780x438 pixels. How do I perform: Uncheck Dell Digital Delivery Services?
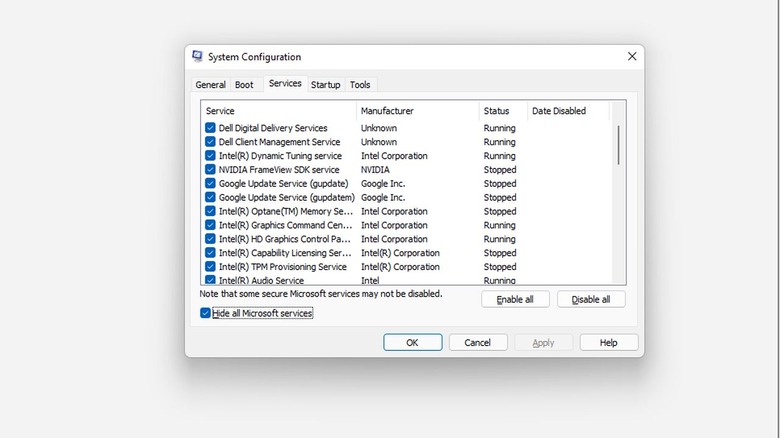(210, 128)
